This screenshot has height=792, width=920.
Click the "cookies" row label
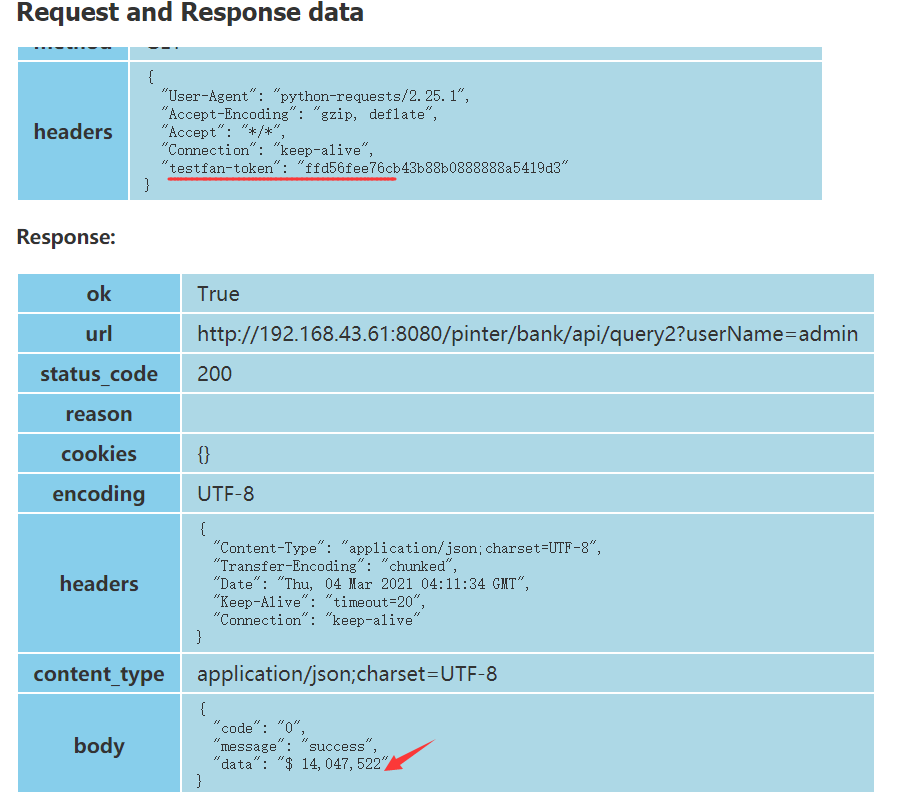point(99,454)
